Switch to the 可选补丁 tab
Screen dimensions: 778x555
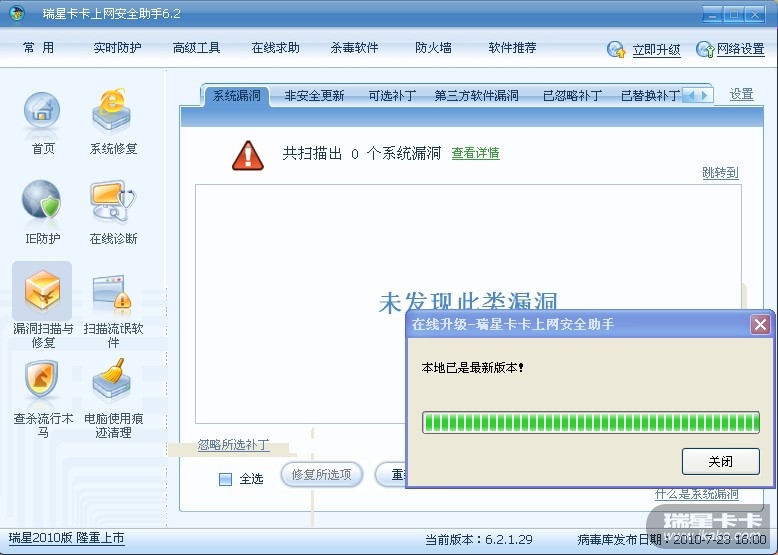pyautogui.click(x=392, y=96)
